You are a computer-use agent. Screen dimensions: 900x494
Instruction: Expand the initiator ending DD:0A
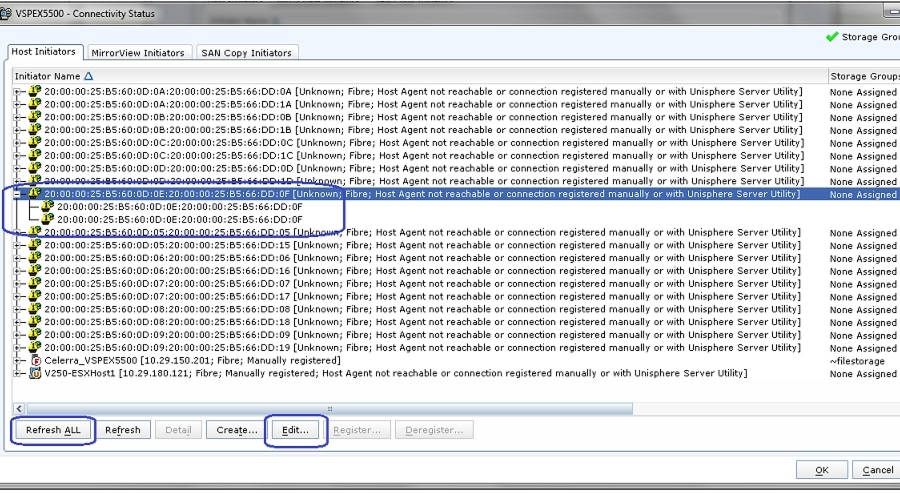point(18,92)
